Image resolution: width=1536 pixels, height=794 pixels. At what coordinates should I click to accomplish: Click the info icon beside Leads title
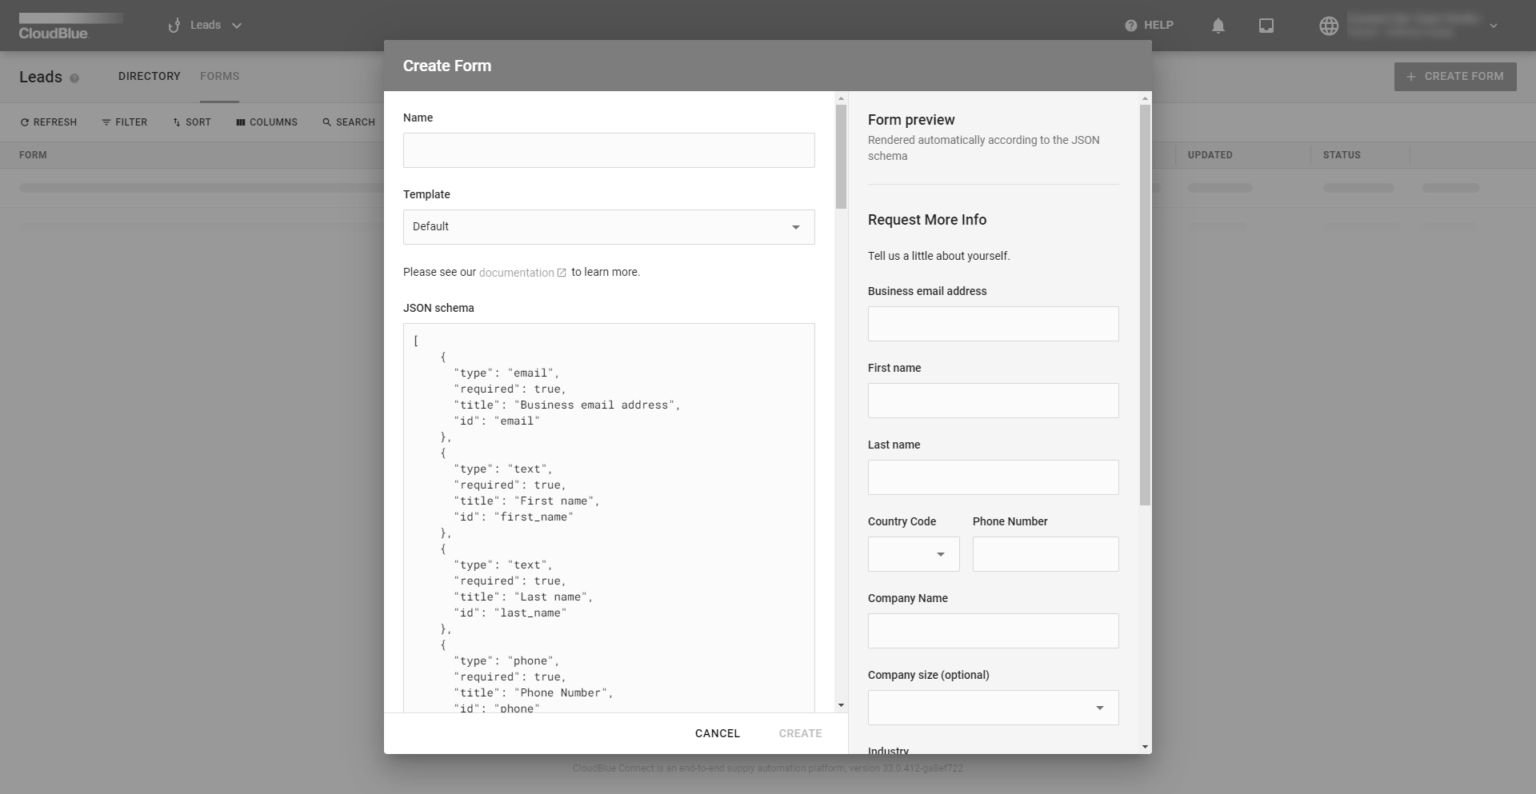(x=75, y=78)
